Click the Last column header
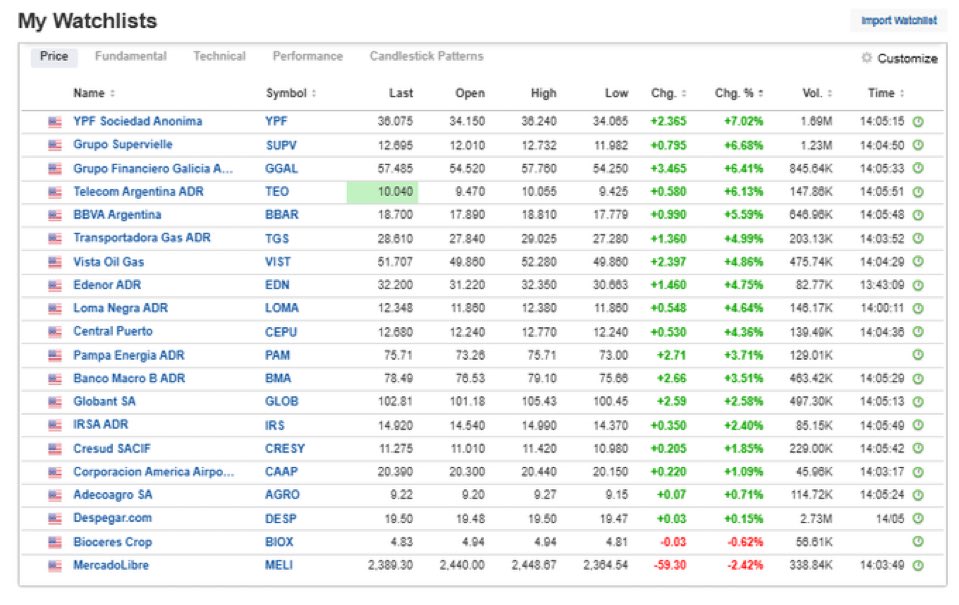The height and width of the screenshot is (605, 959). click(x=401, y=93)
